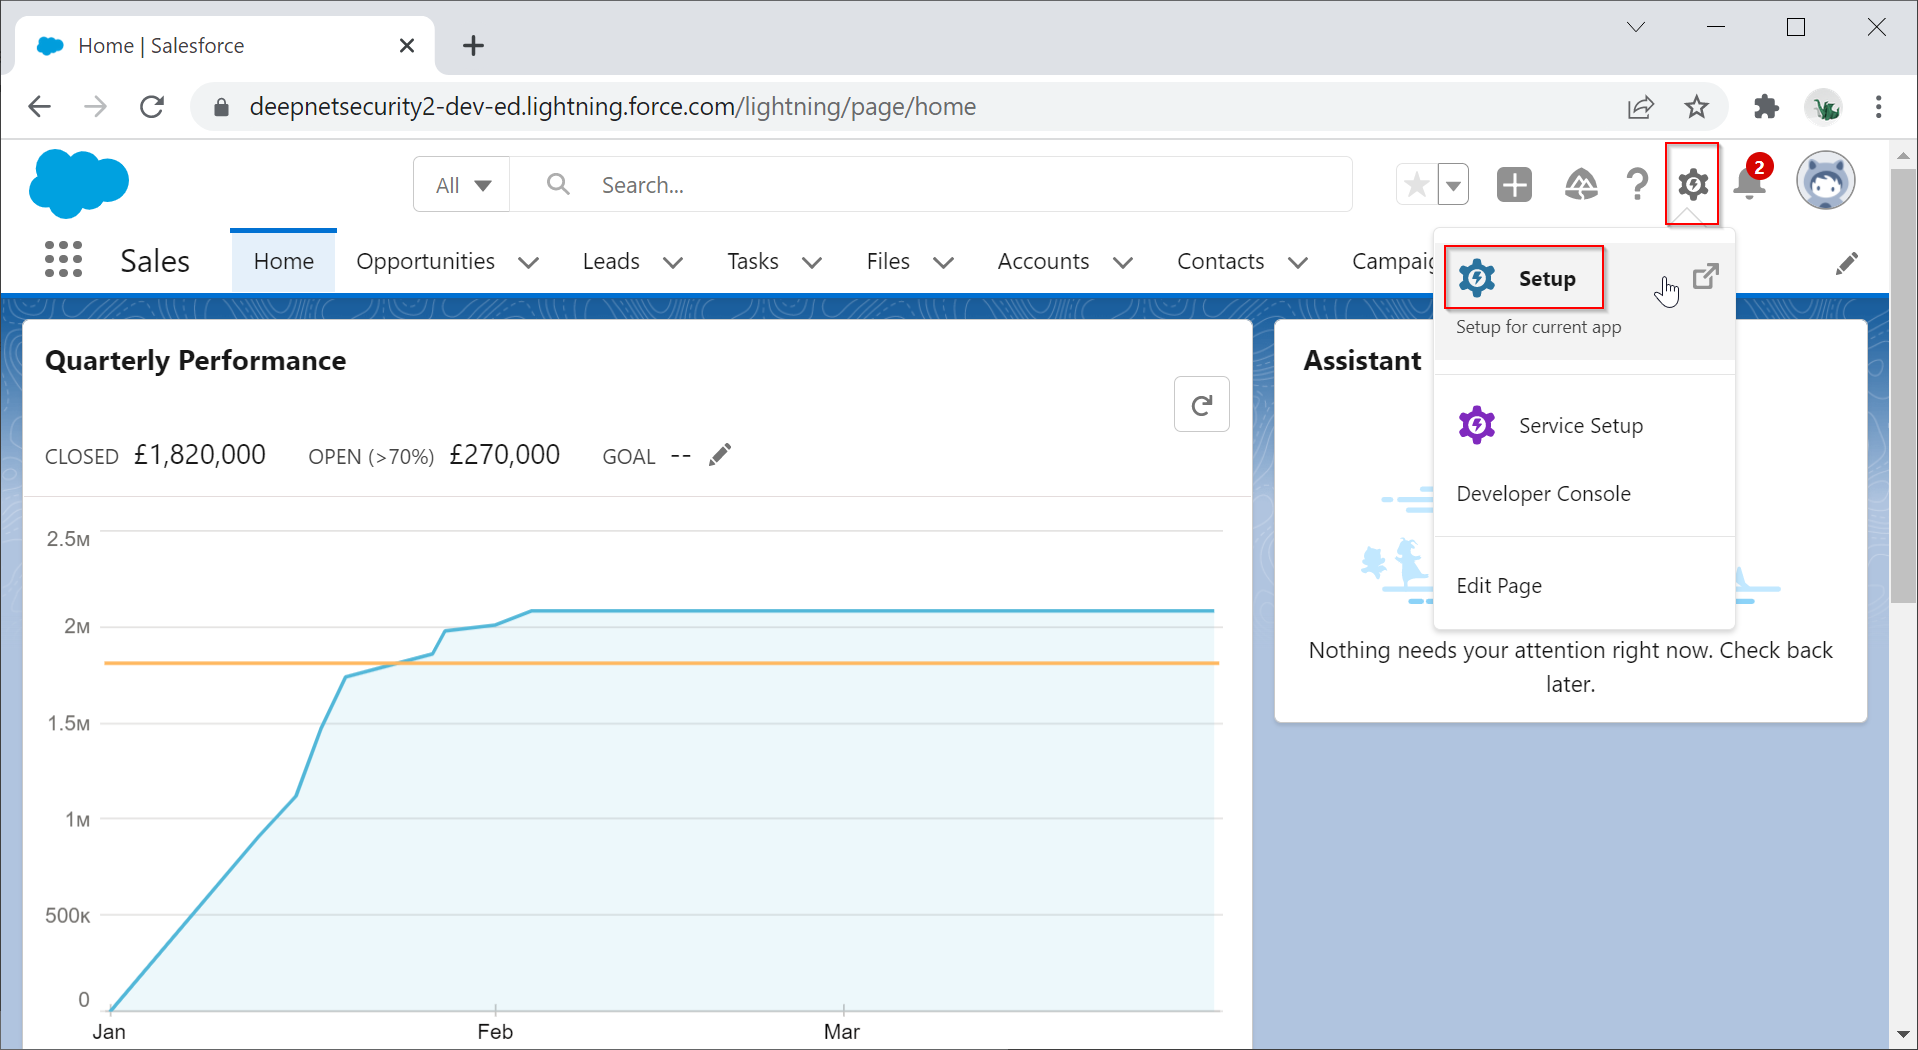Open the App Launcher grid icon
Viewport: 1918px width, 1050px height.
63,260
